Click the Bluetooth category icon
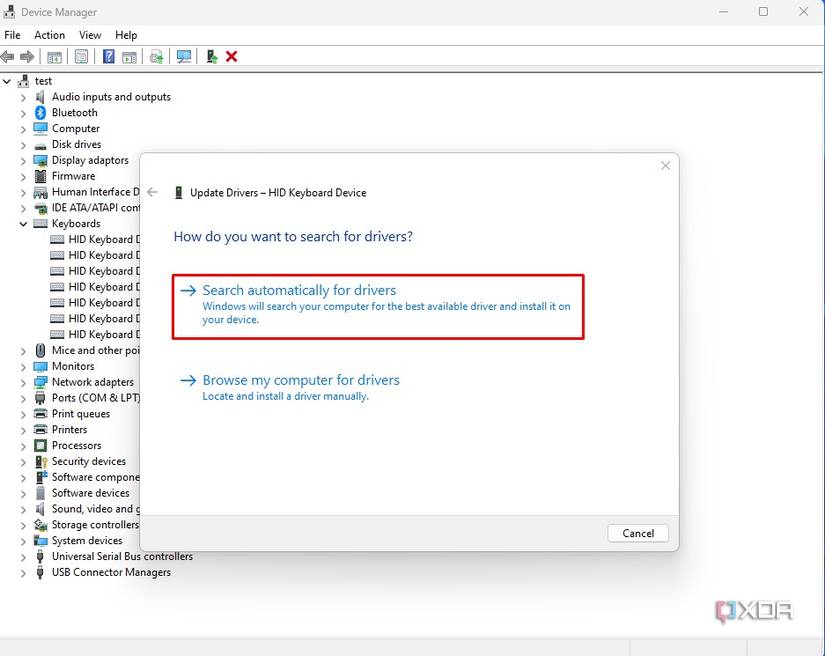 pos(41,113)
